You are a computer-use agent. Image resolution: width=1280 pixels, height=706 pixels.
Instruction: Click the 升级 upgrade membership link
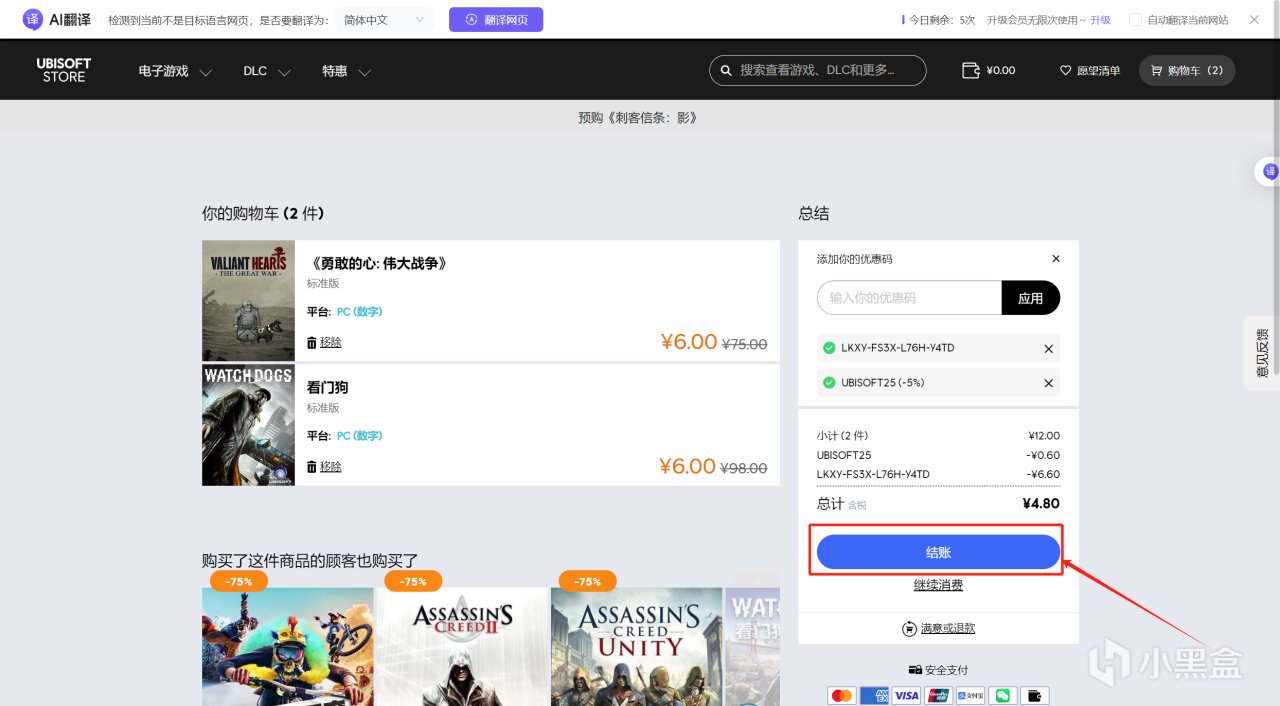1100,20
